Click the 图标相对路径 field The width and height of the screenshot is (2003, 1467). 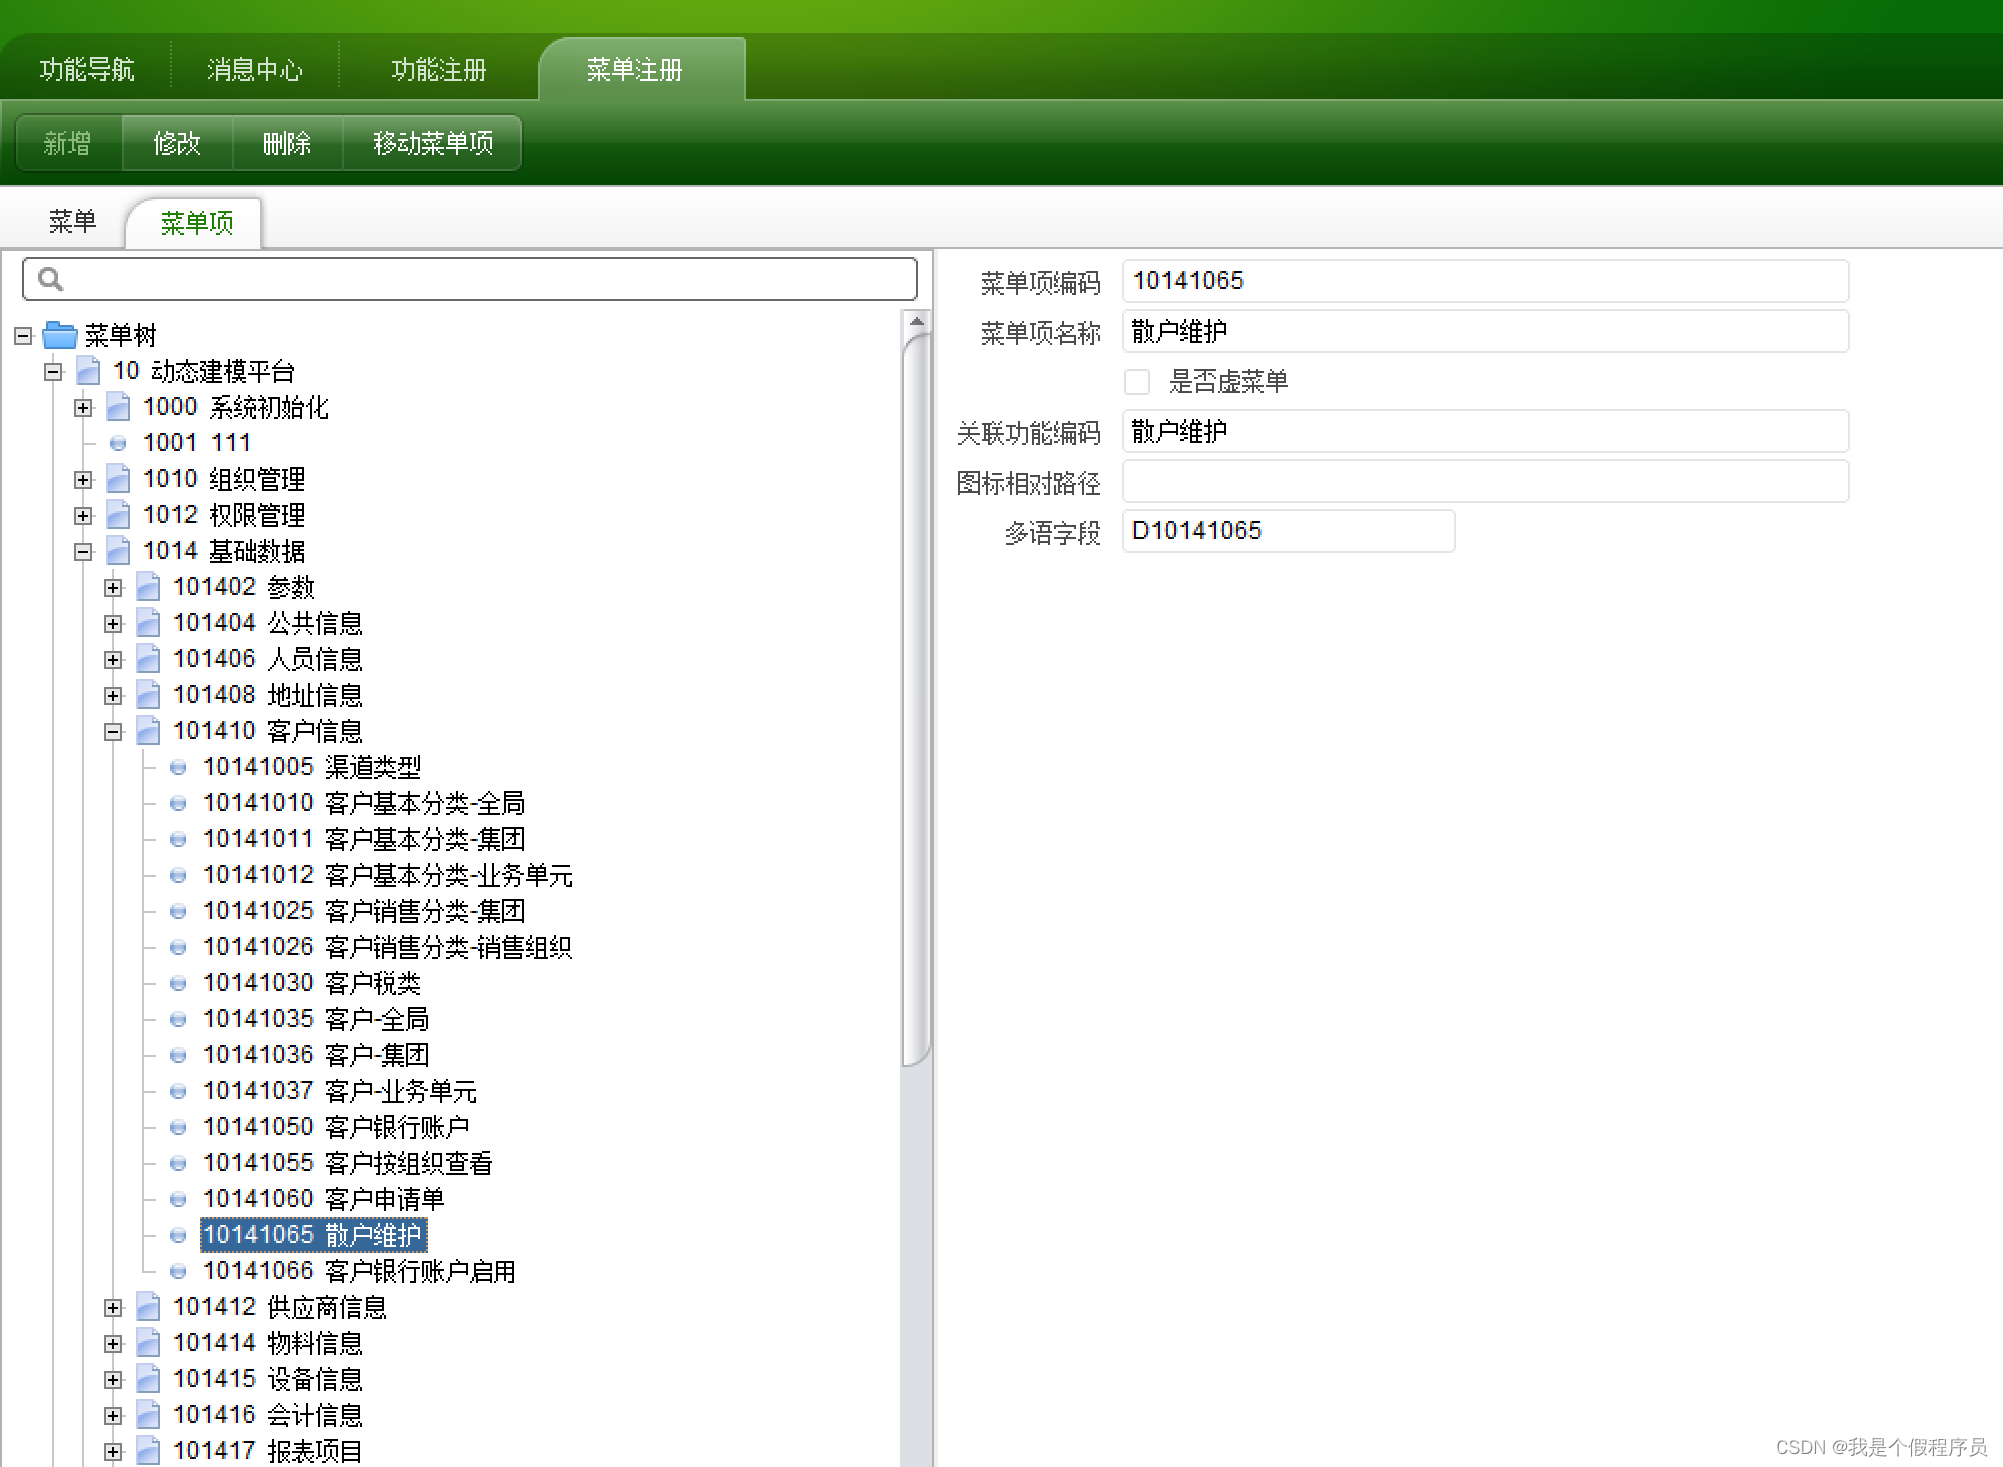(x=1485, y=481)
